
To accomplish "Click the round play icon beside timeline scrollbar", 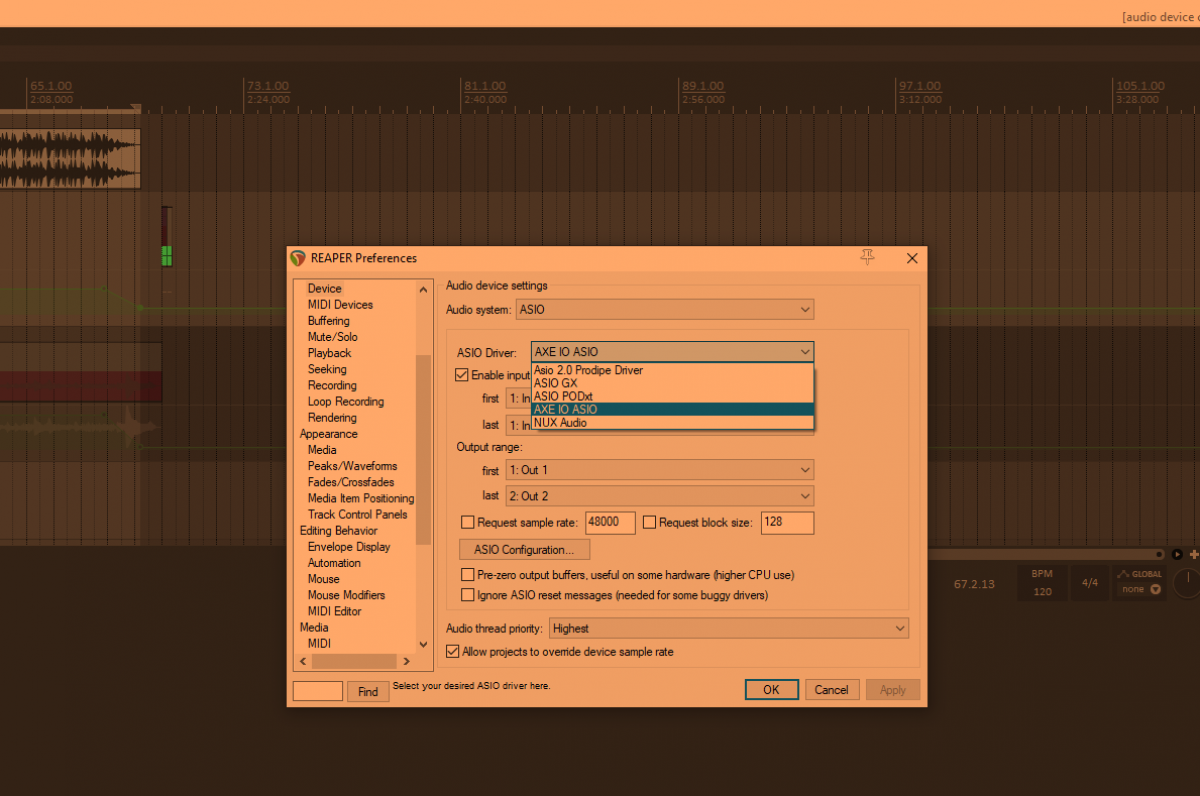I will 1177,554.
